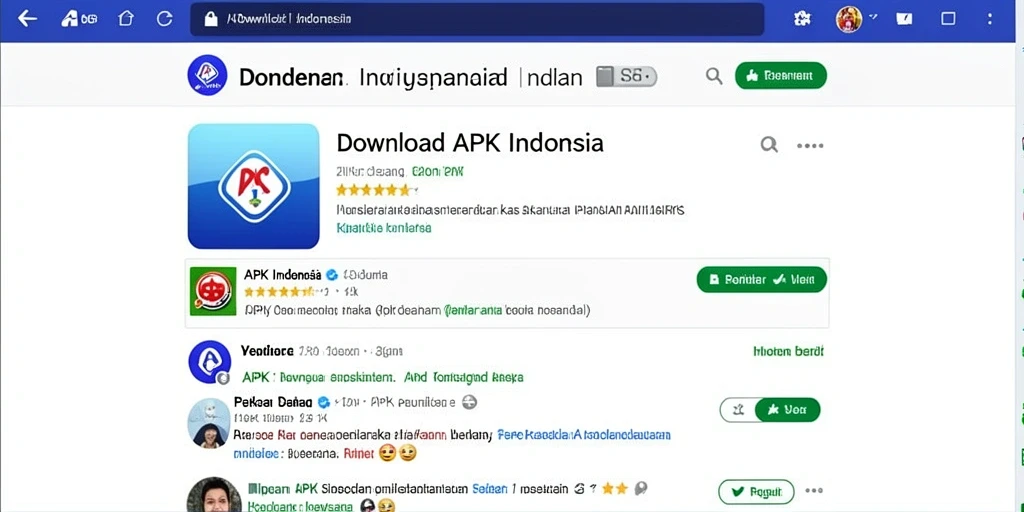Open the green link right of Venthore row
Viewport: 1024px width, 512px height.
pyautogui.click(x=788, y=351)
